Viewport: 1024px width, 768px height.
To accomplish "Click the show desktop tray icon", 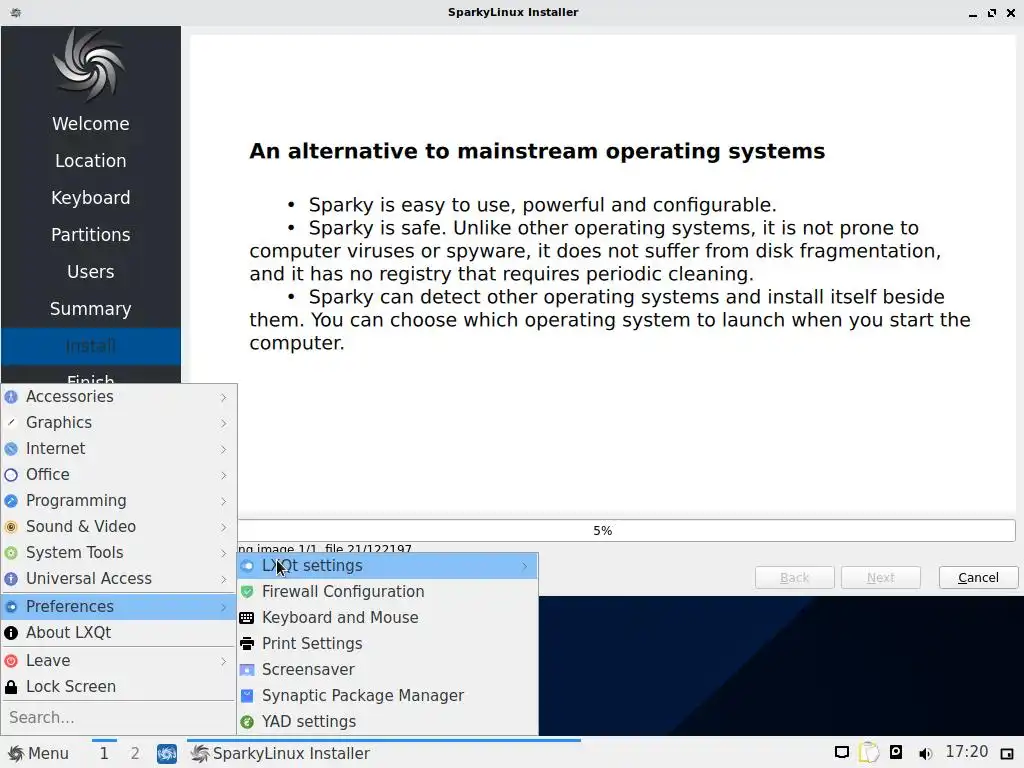I will [842, 753].
